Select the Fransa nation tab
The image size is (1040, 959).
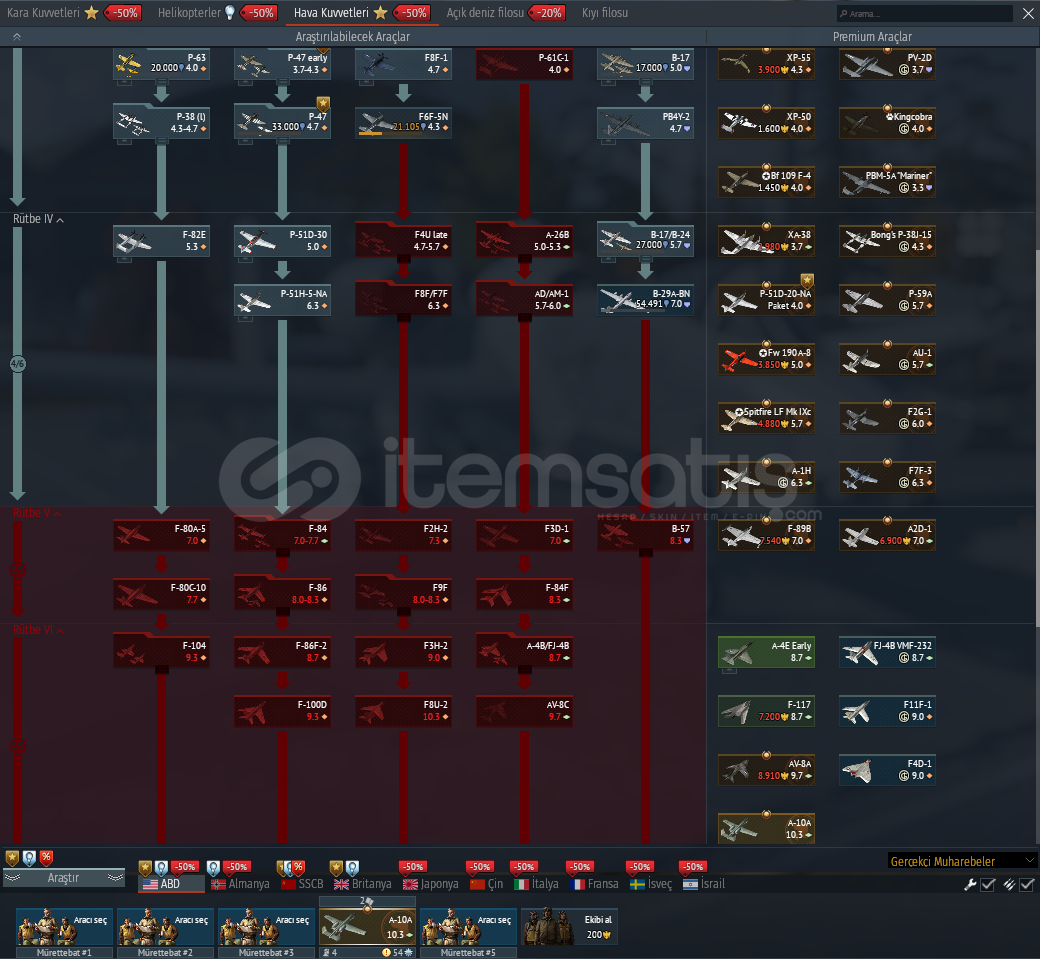[x=594, y=883]
